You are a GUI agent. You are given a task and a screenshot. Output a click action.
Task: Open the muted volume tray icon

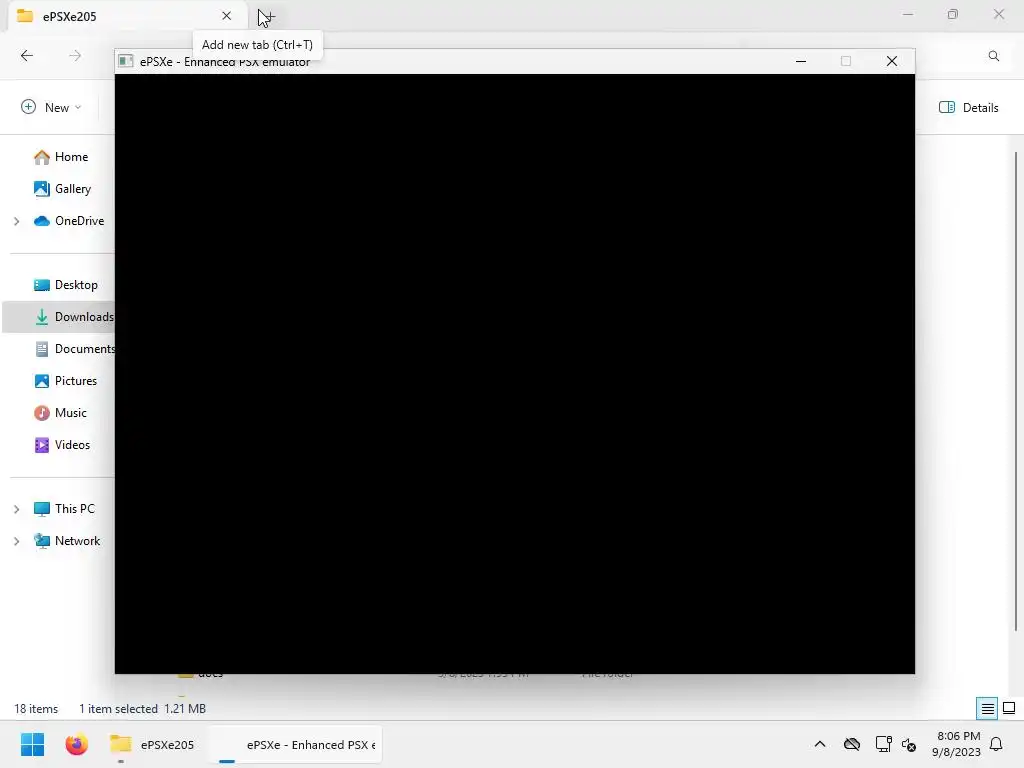pos(908,744)
